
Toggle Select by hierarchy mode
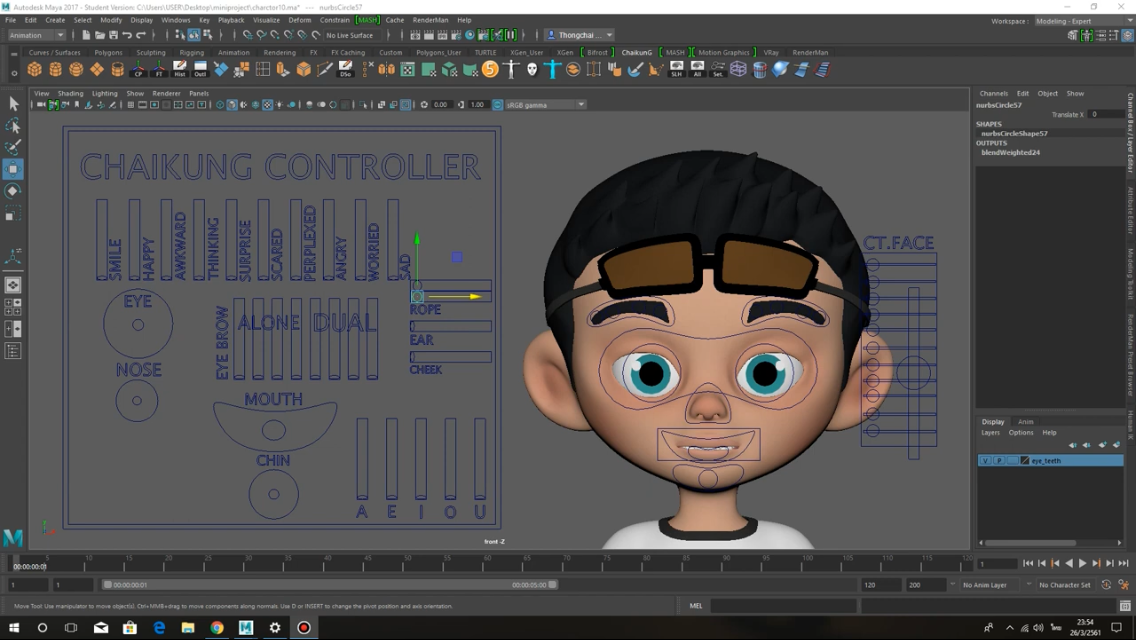point(180,35)
